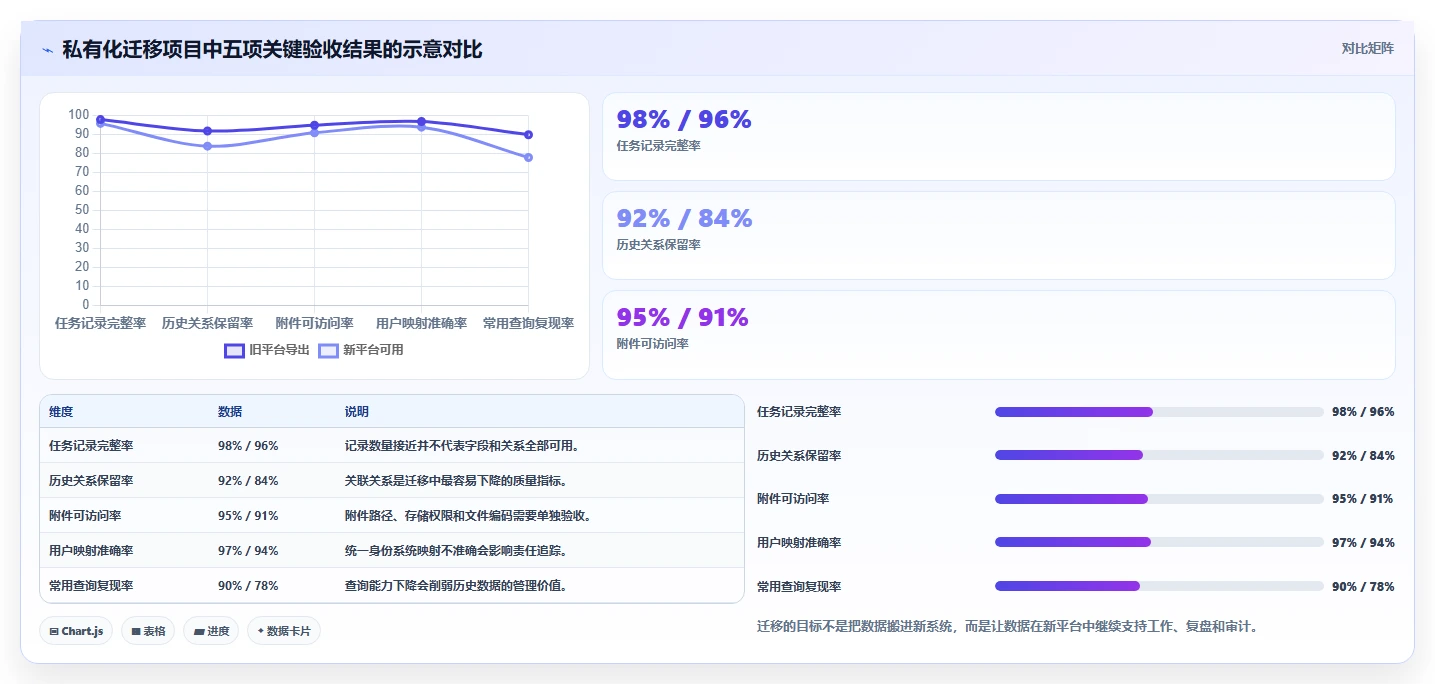Click the 说明 table column header
The height and width of the screenshot is (684, 1435).
[357, 412]
